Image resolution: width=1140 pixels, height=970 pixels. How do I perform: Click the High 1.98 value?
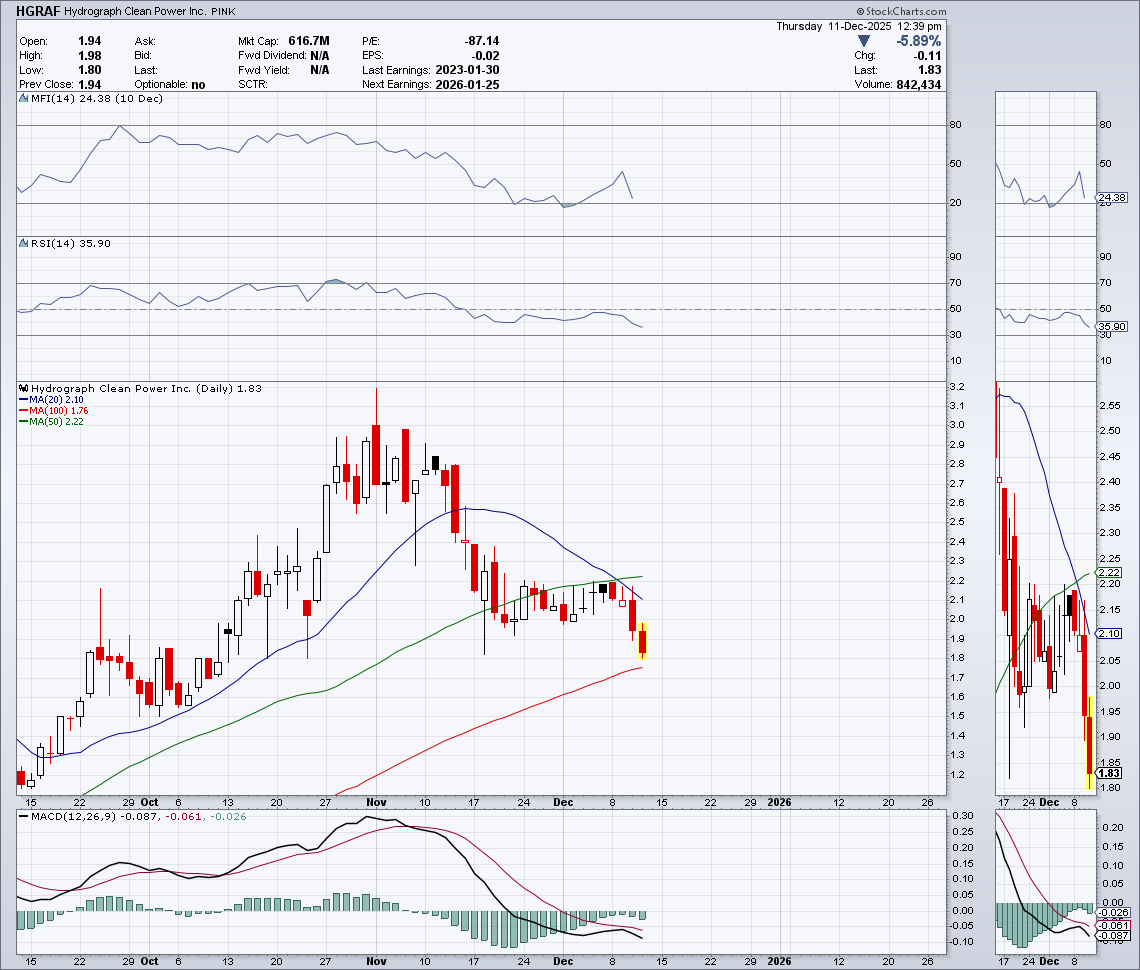click(89, 56)
